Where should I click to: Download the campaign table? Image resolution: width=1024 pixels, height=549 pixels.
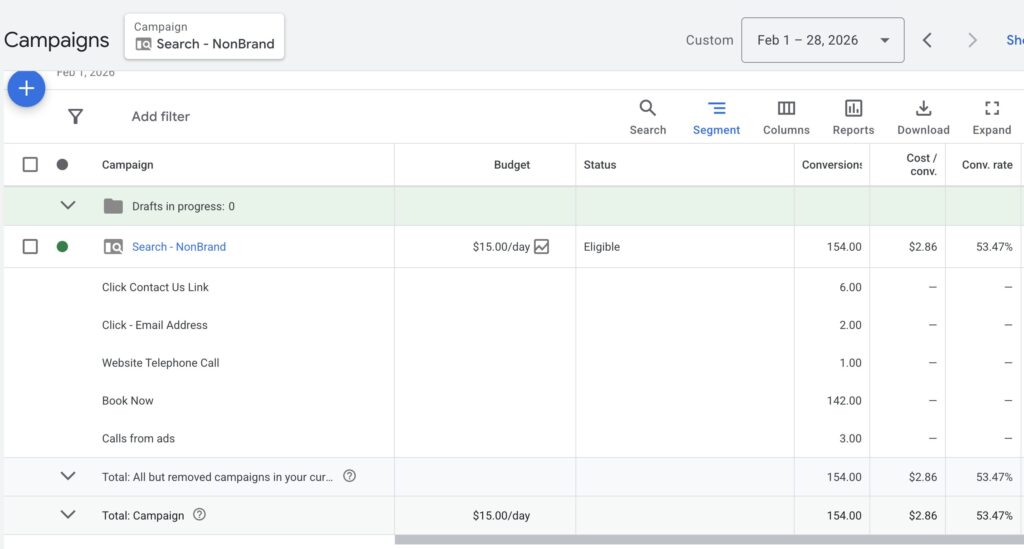click(x=923, y=117)
